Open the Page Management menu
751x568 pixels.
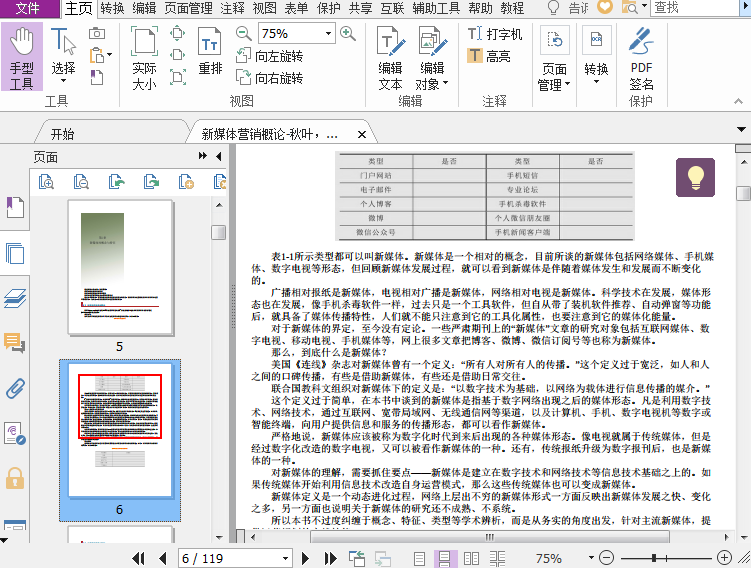554,58
